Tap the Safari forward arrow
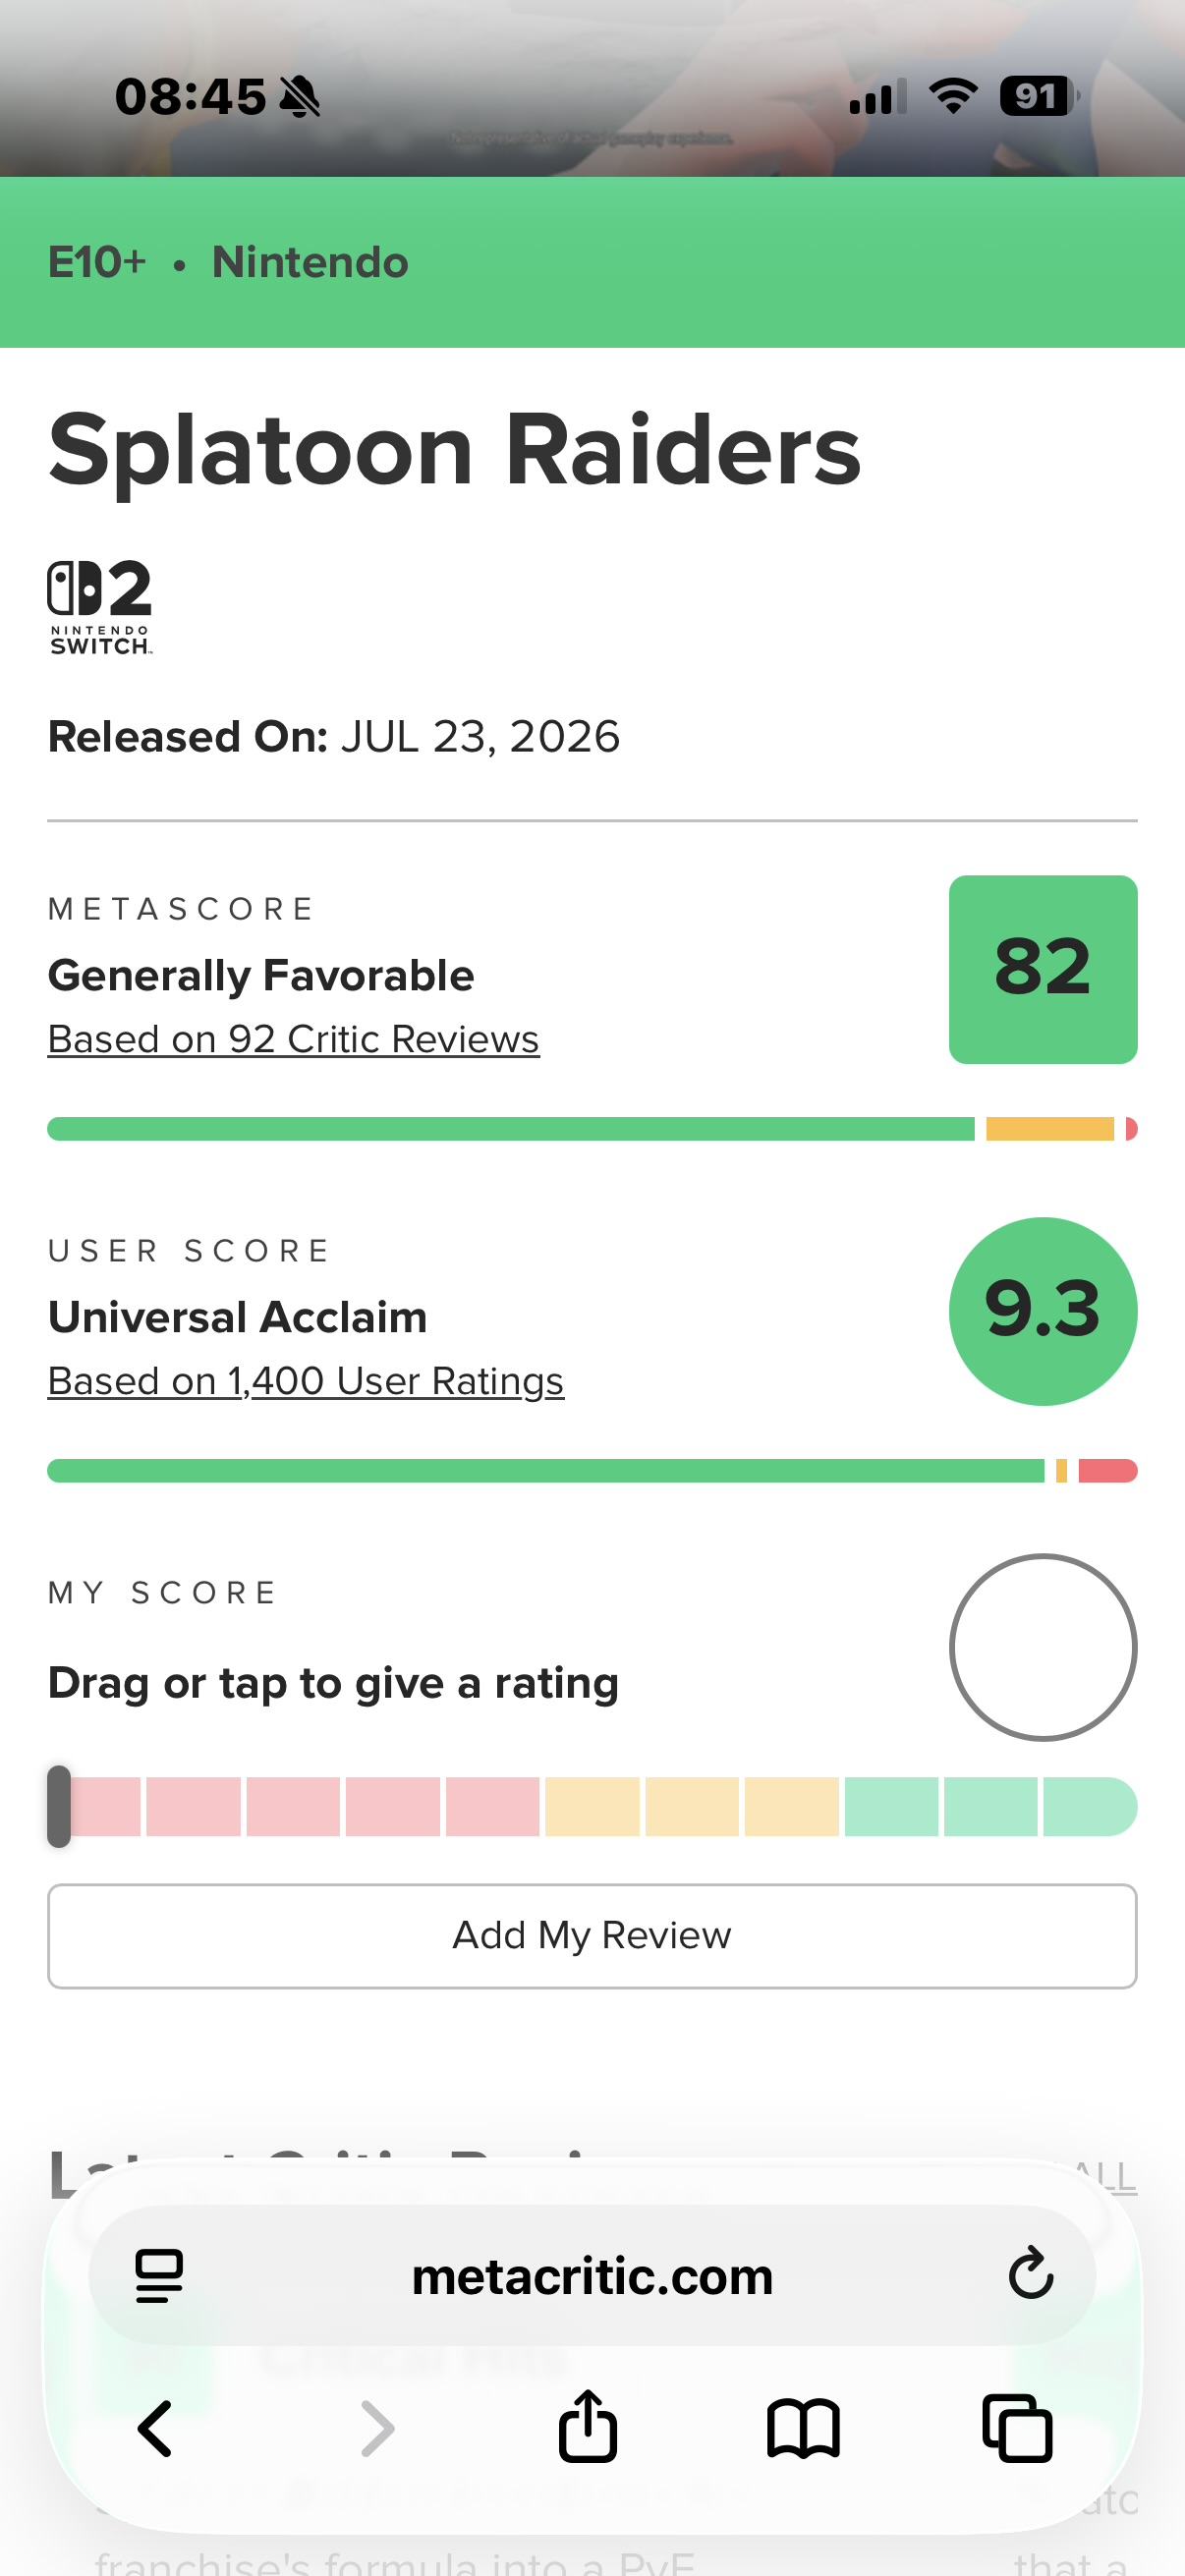The height and width of the screenshot is (2576, 1185). [377, 2429]
